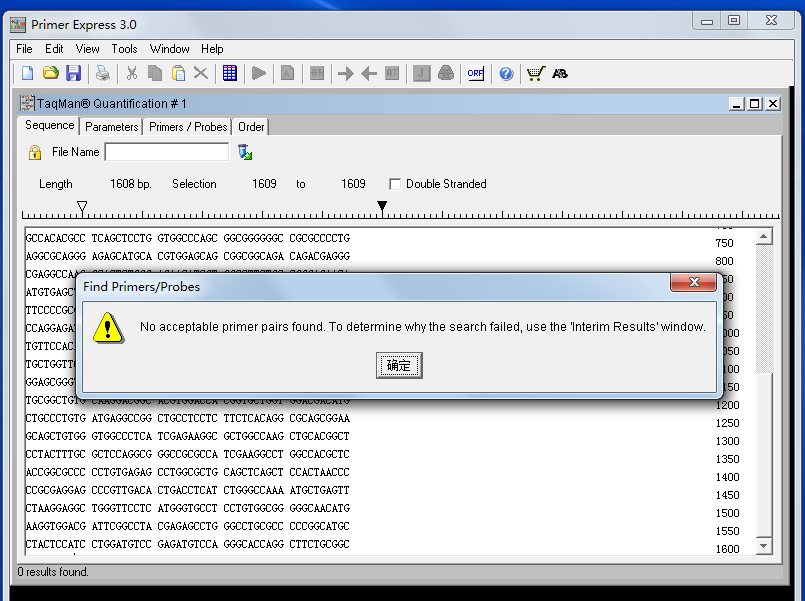Click sequence text 'GCCACACGCC' in row 750
Viewport: 805px width, 601px height.
point(55,238)
